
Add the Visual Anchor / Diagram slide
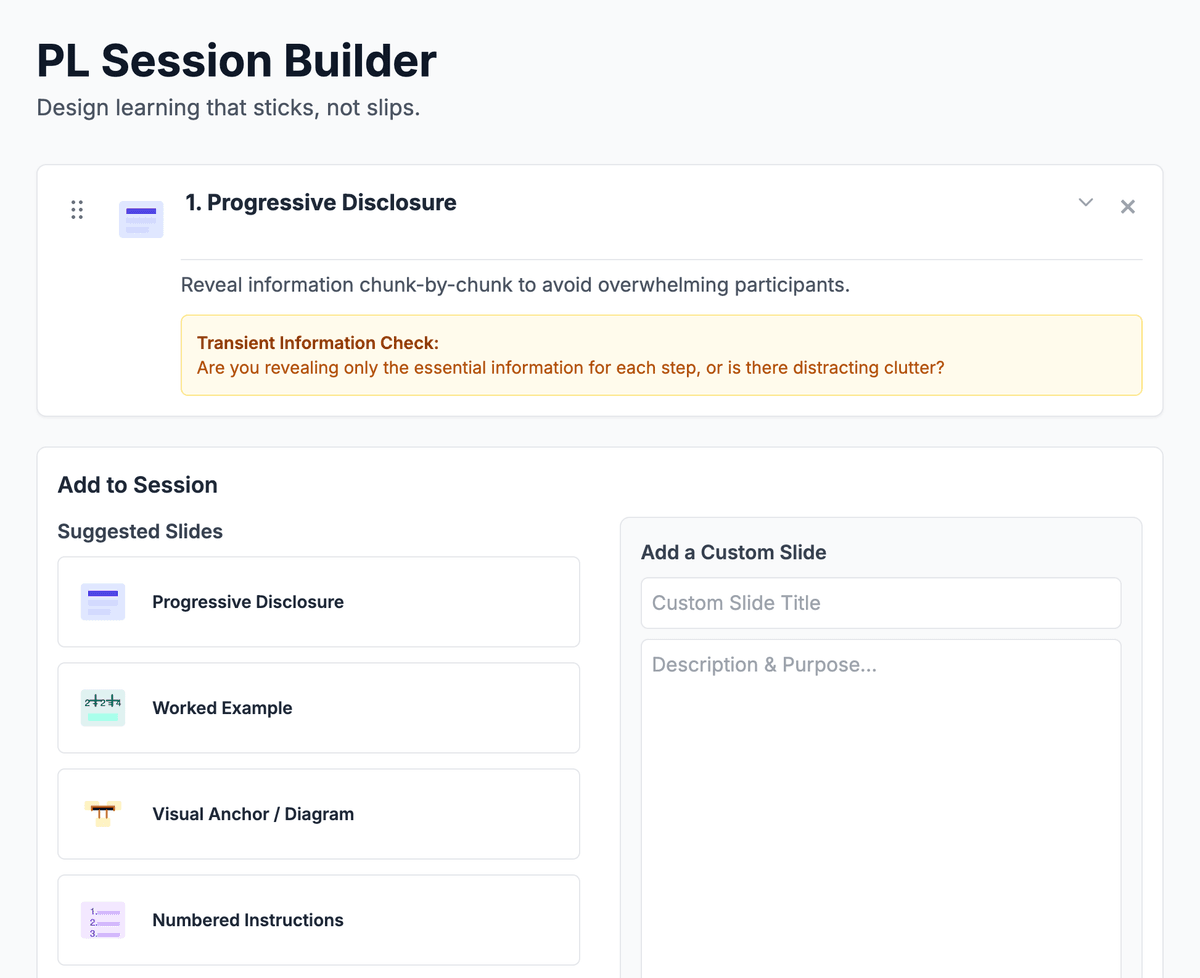coord(318,814)
